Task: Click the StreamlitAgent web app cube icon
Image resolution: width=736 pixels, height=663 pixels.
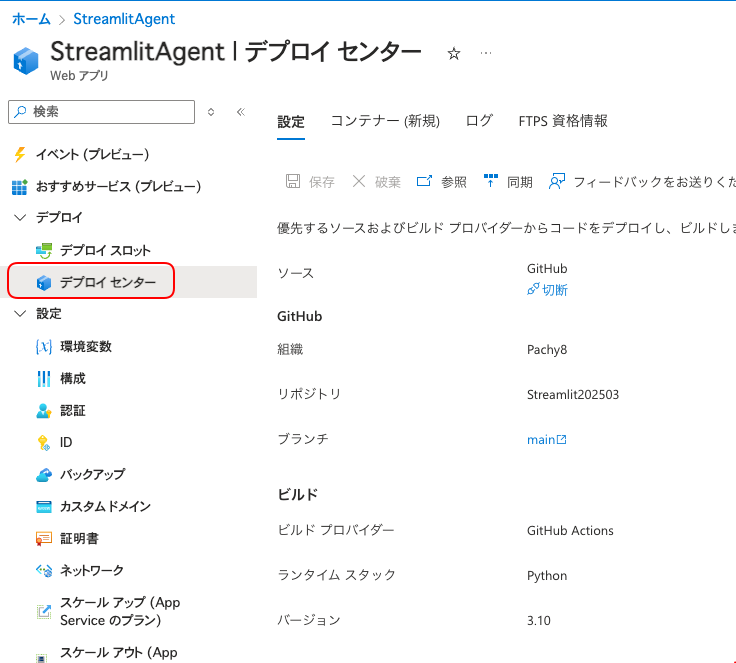Action: 26,61
